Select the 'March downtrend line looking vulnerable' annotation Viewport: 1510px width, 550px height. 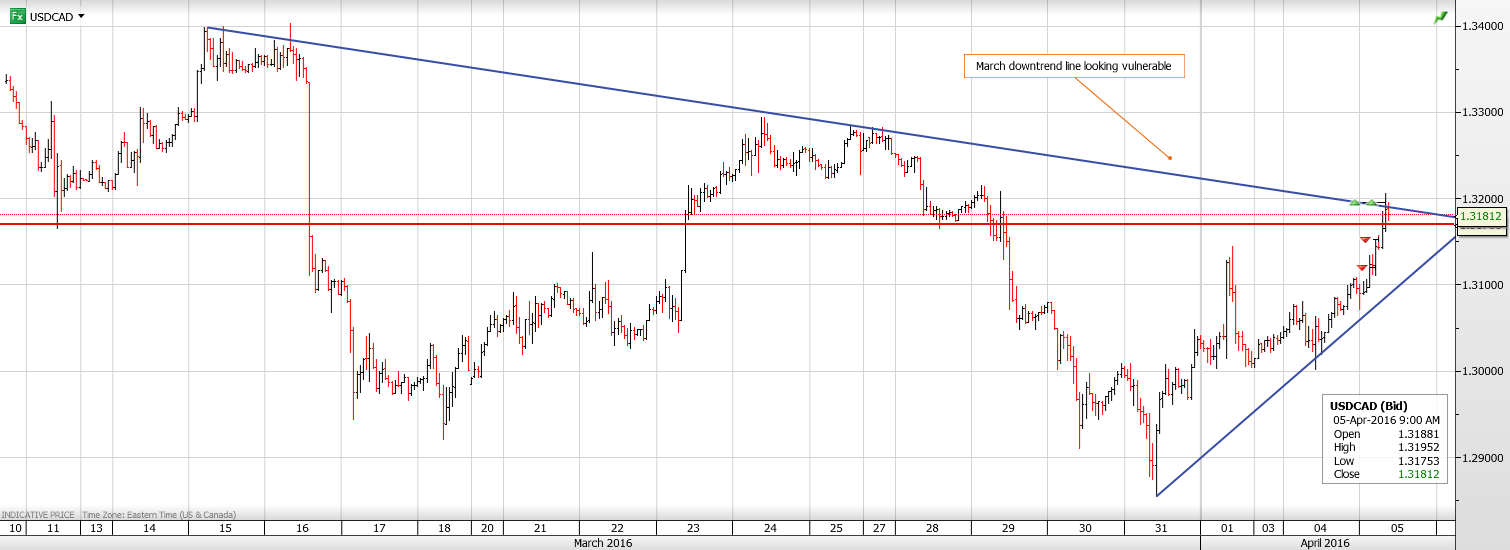[1072, 67]
